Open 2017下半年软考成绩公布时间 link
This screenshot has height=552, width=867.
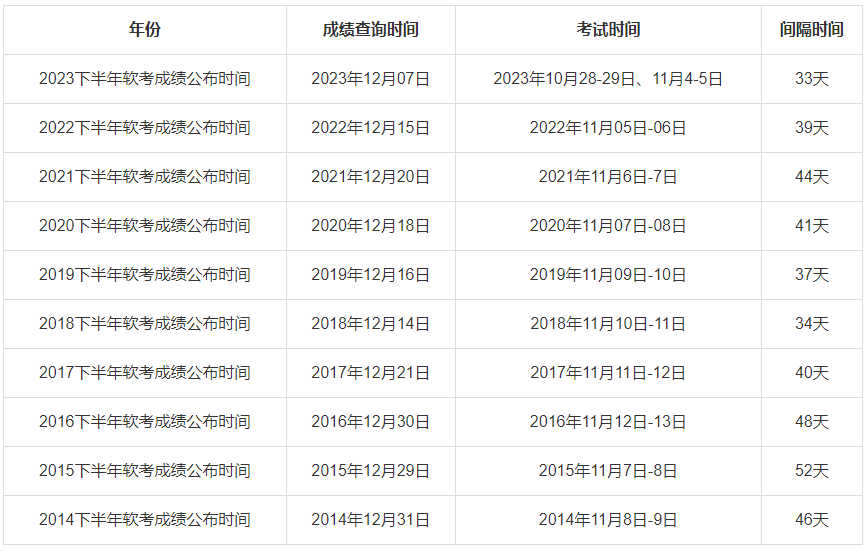[145, 373]
